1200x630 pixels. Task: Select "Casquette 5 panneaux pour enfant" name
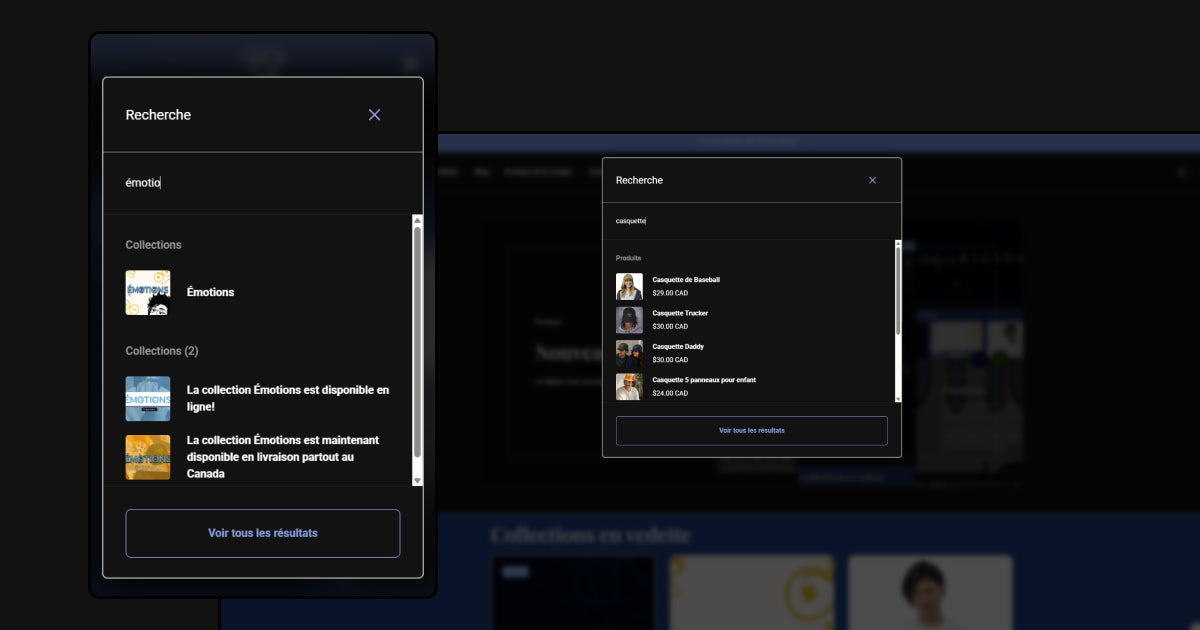(x=706, y=380)
